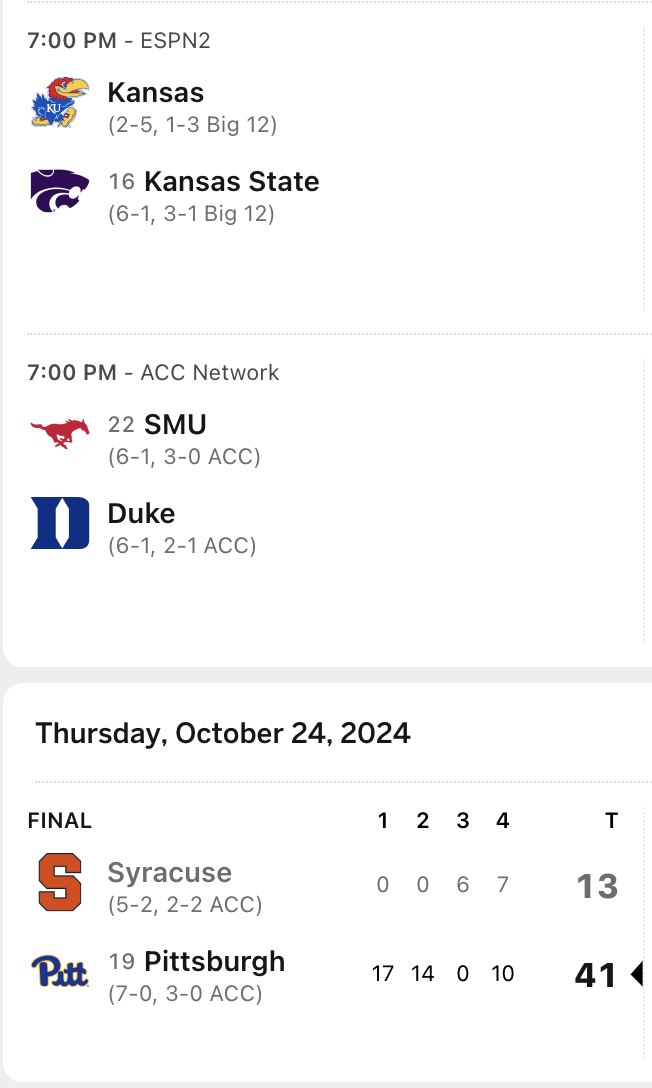The height and width of the screenshot is (1088, 652).
Task: Click Syracuse's final score of 13
Action: (x=597, y=886)
